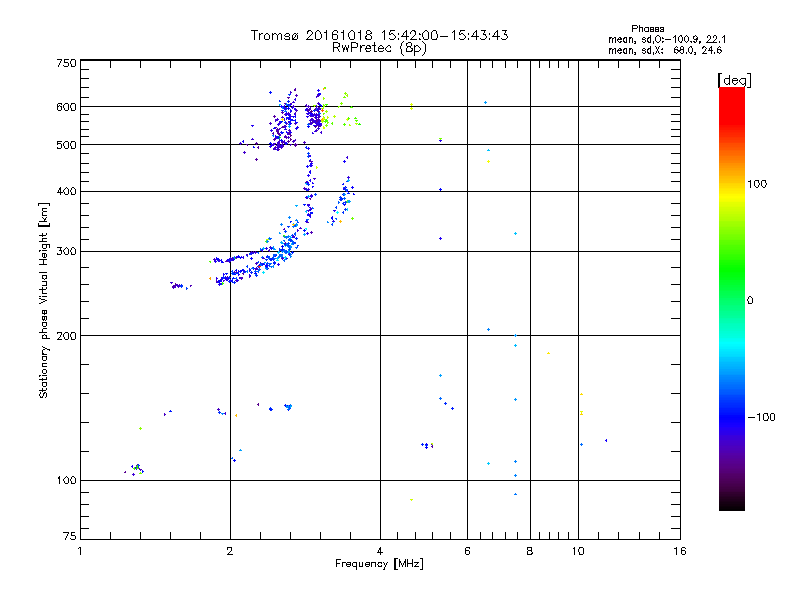Viewport: 800px width, 600px height.
Task: Click colorbar tick label '100'
Action: 757,184
